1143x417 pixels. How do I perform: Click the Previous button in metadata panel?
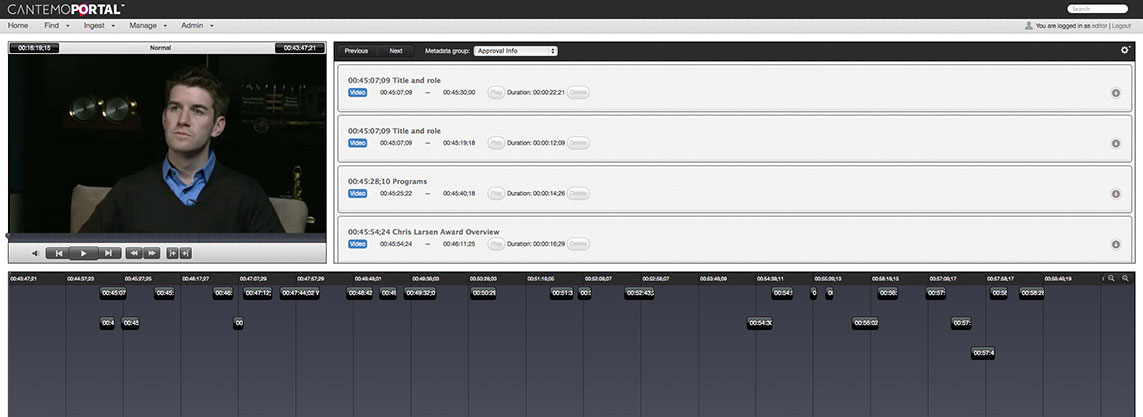[356, 51]
